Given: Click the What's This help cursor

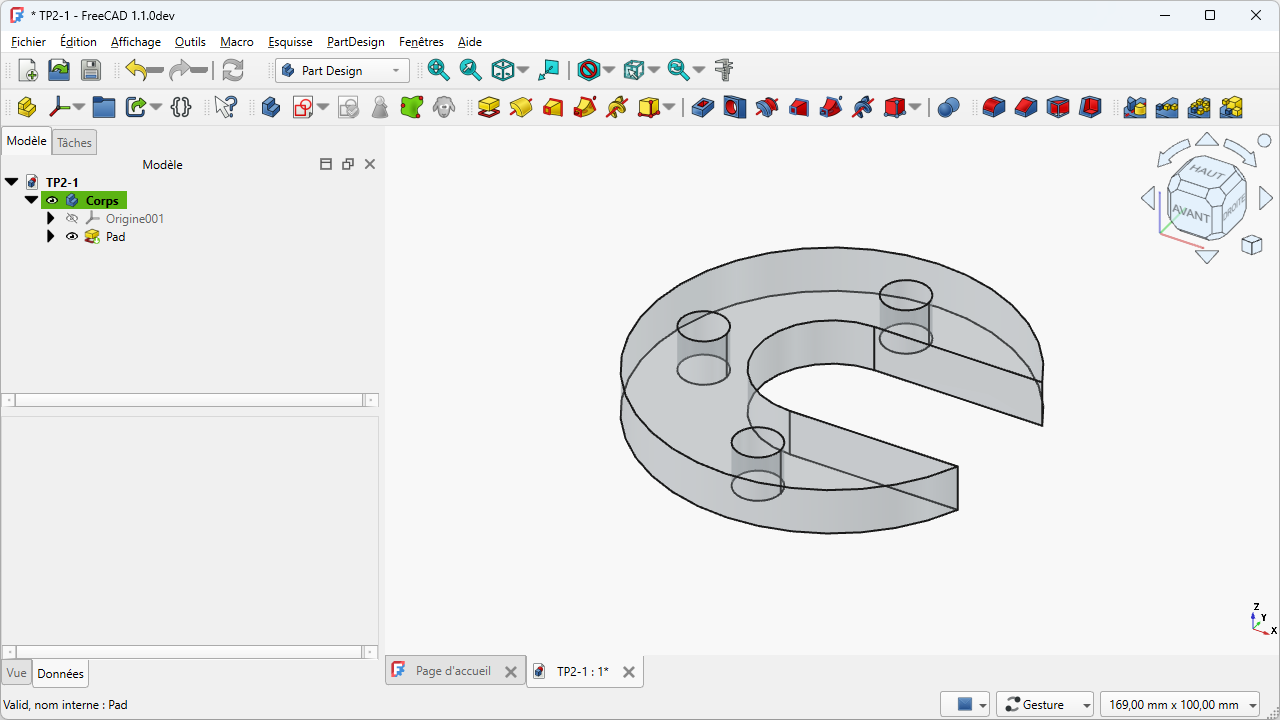Looking at the screenshot, I should 226,107.
